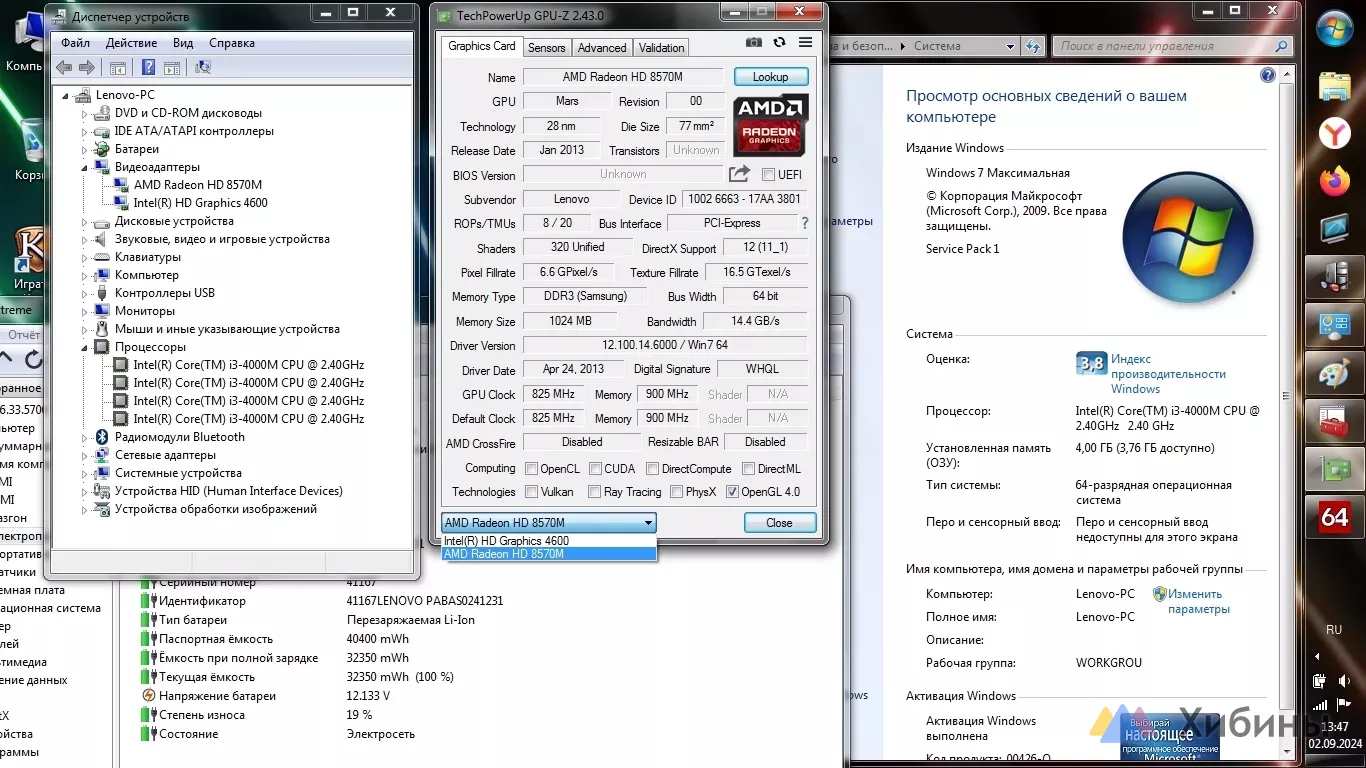Click the back arrow in Device Manager toolbar

pos(64,68)
